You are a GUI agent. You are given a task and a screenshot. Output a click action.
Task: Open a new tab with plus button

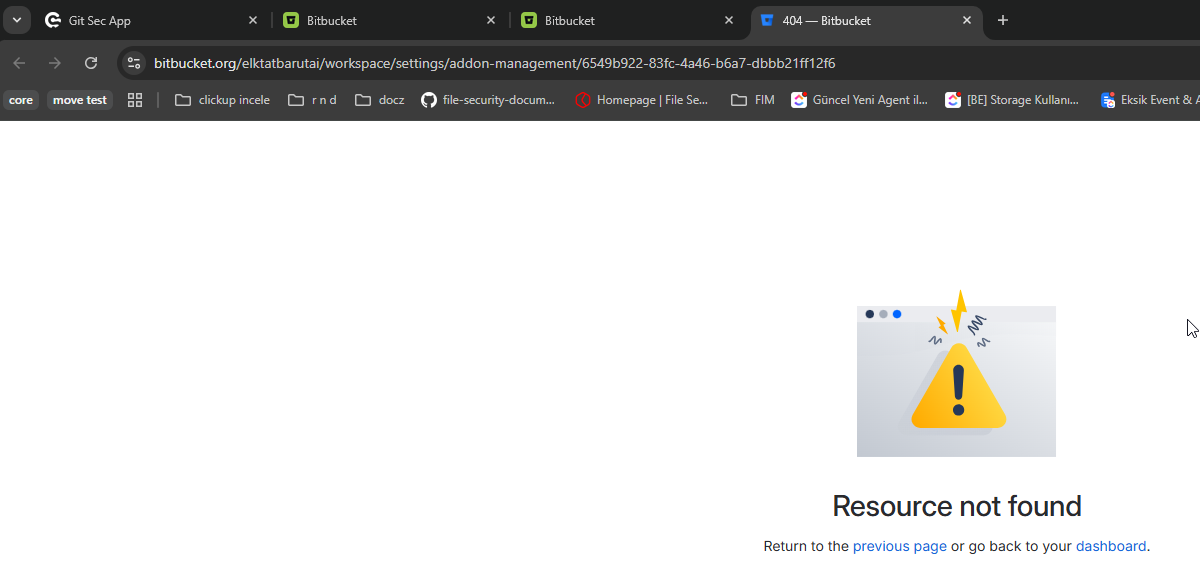[x=1003, y=20]
